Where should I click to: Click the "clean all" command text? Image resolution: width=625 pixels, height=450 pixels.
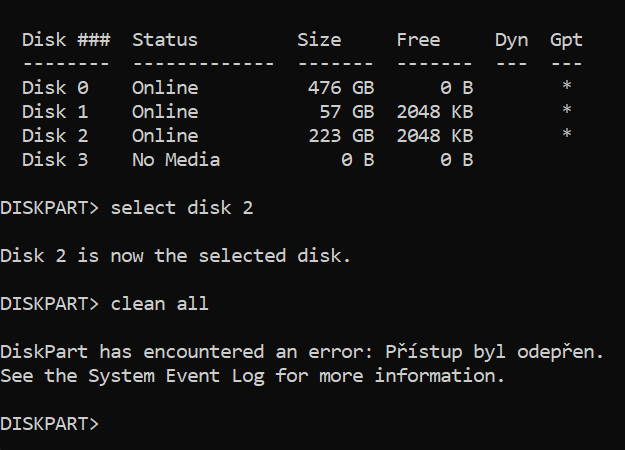(x=160, y=304)
